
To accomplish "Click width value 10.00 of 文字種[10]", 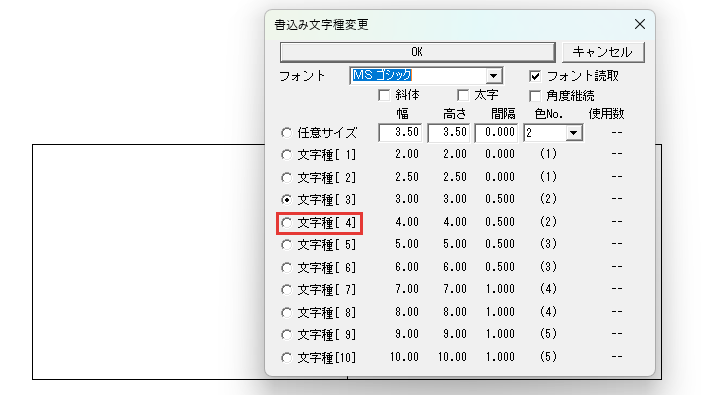I will click(x=404, y=357).
